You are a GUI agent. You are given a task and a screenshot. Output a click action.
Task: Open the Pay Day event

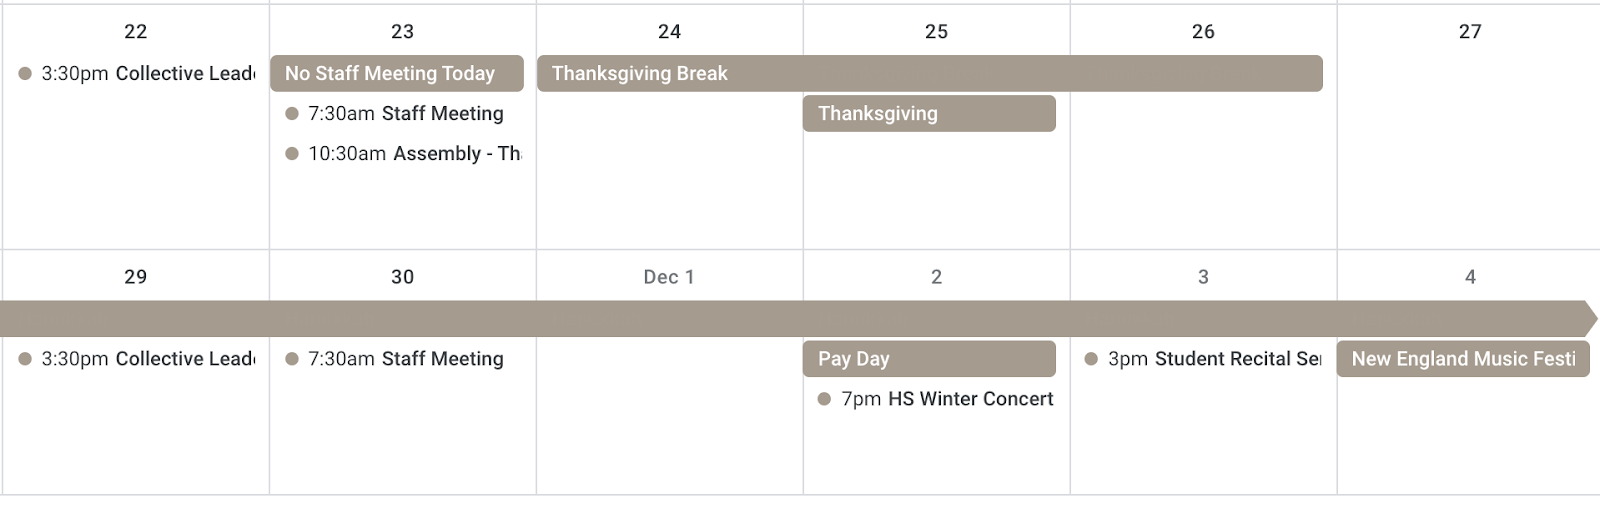point(929,358)
